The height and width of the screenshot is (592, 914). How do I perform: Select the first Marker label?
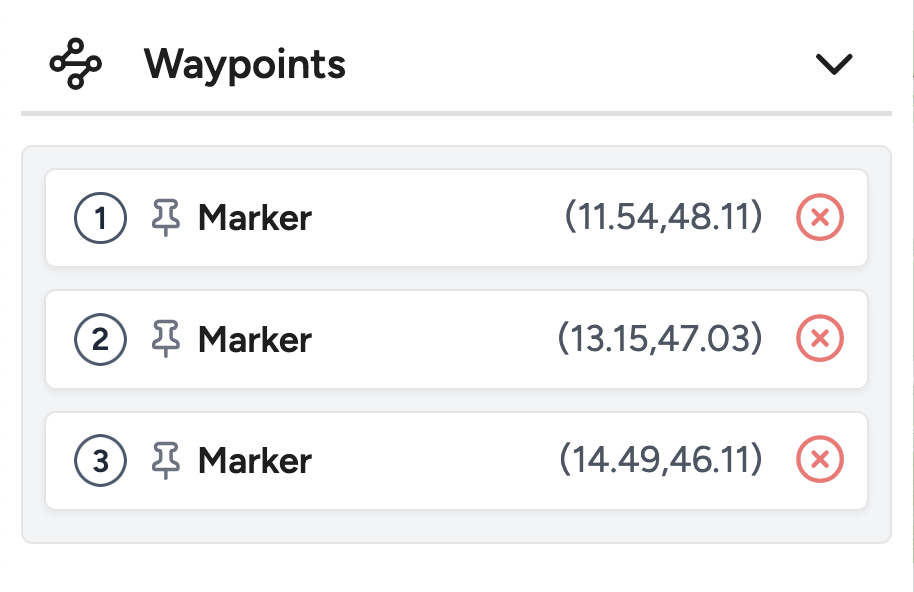[255, 218]
